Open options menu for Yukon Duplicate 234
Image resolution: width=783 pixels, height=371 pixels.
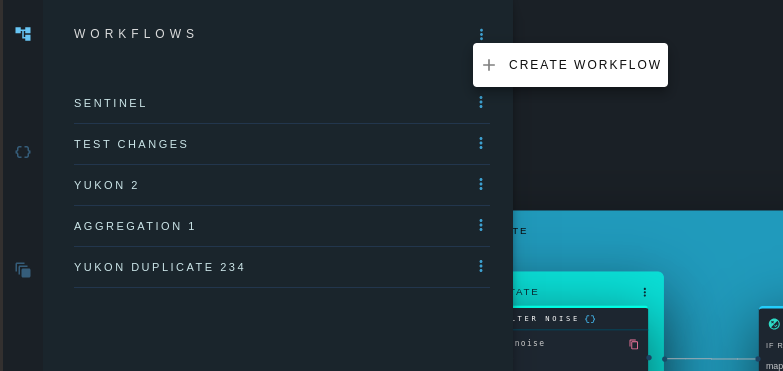click(481, 266)
